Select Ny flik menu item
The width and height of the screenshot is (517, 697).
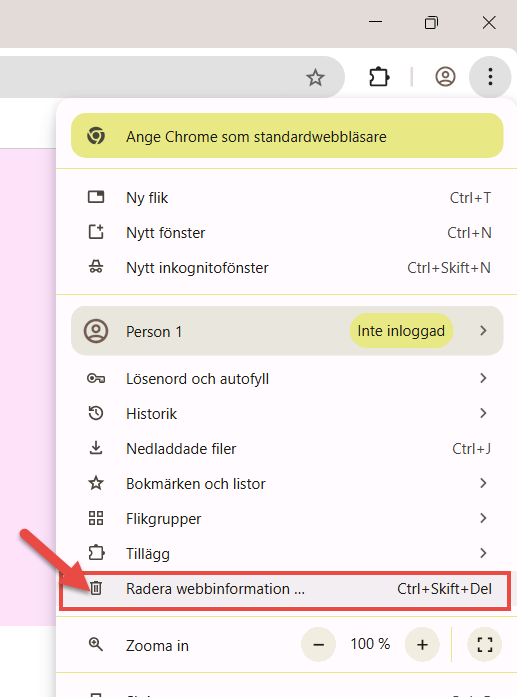[x=286, y=197]
